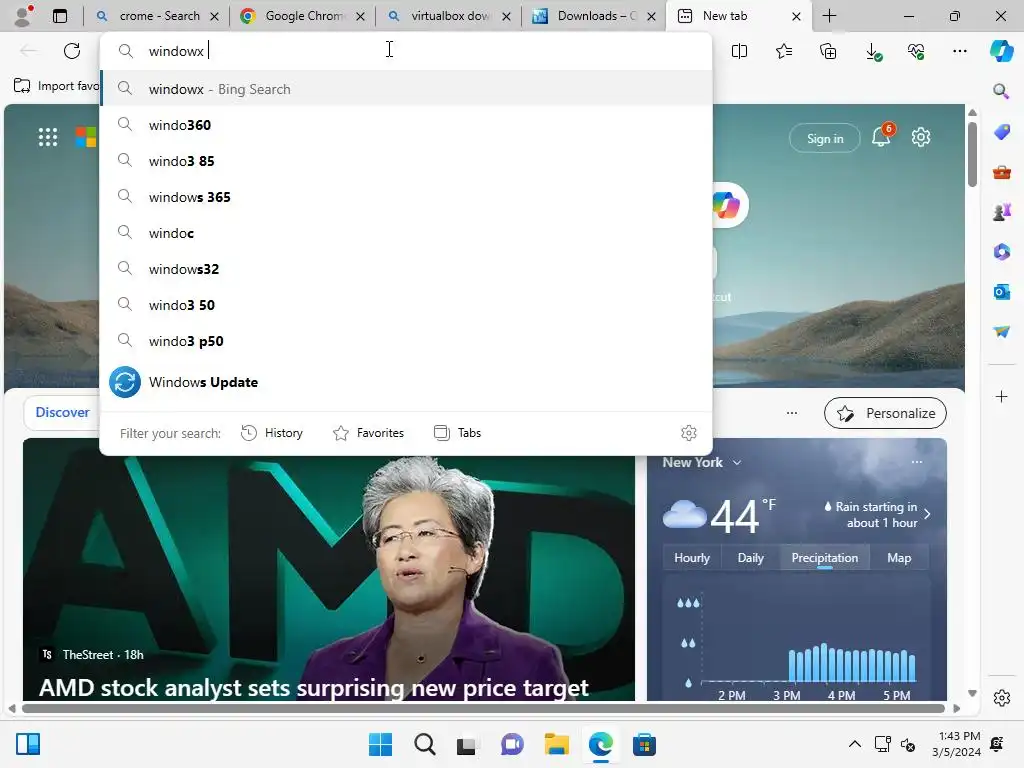The width and height of the screenshot is (1024, 768).
Task: Switch weather card to Map
Action: 899,558
